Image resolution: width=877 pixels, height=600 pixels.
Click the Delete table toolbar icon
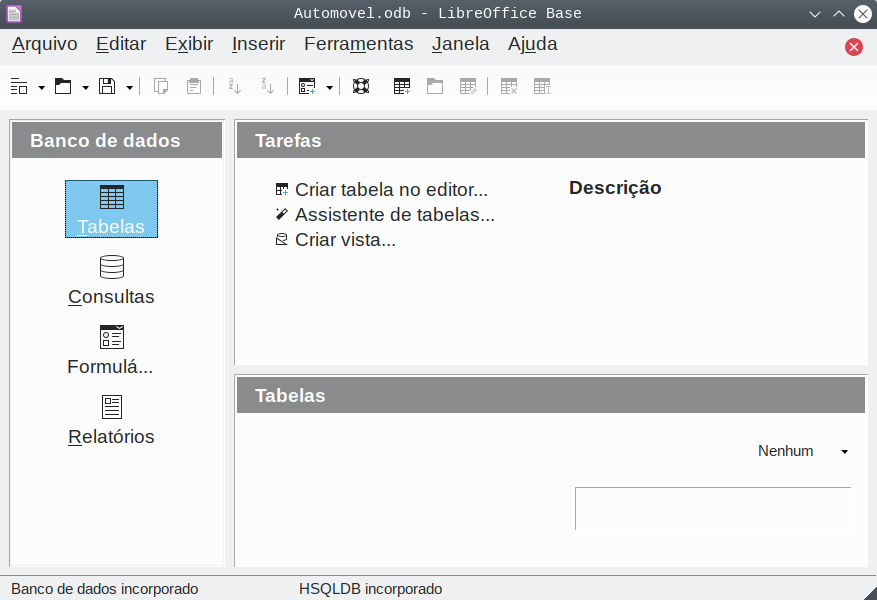[x=508, y=87]
